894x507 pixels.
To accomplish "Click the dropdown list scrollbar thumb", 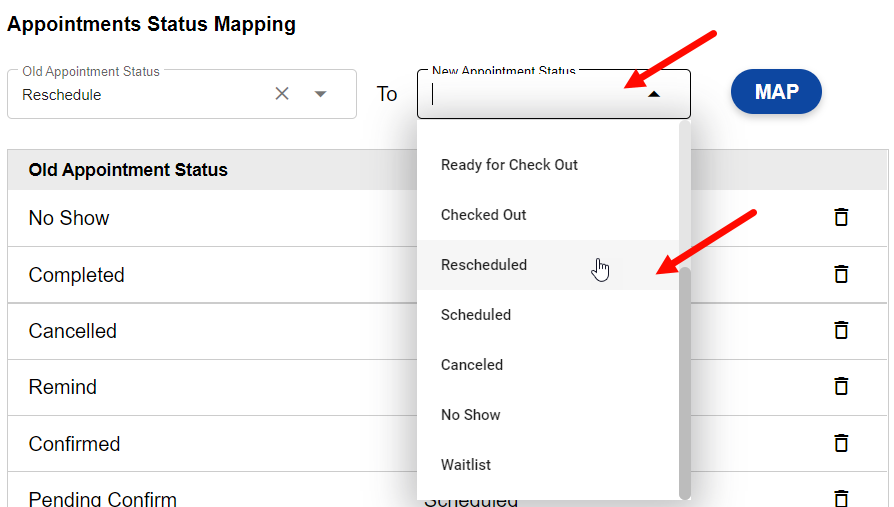I will coord(684,380).
